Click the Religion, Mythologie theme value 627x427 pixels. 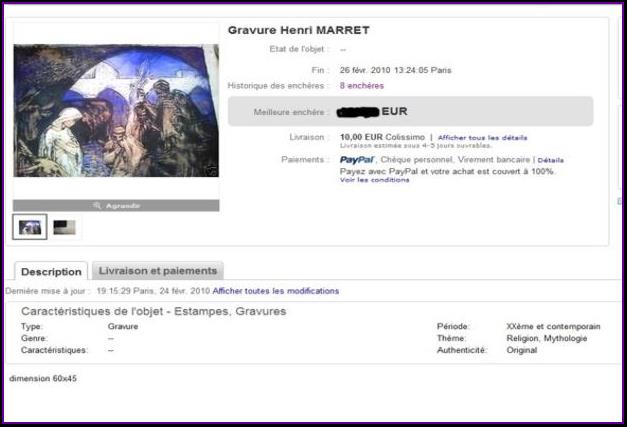[547, 338]
